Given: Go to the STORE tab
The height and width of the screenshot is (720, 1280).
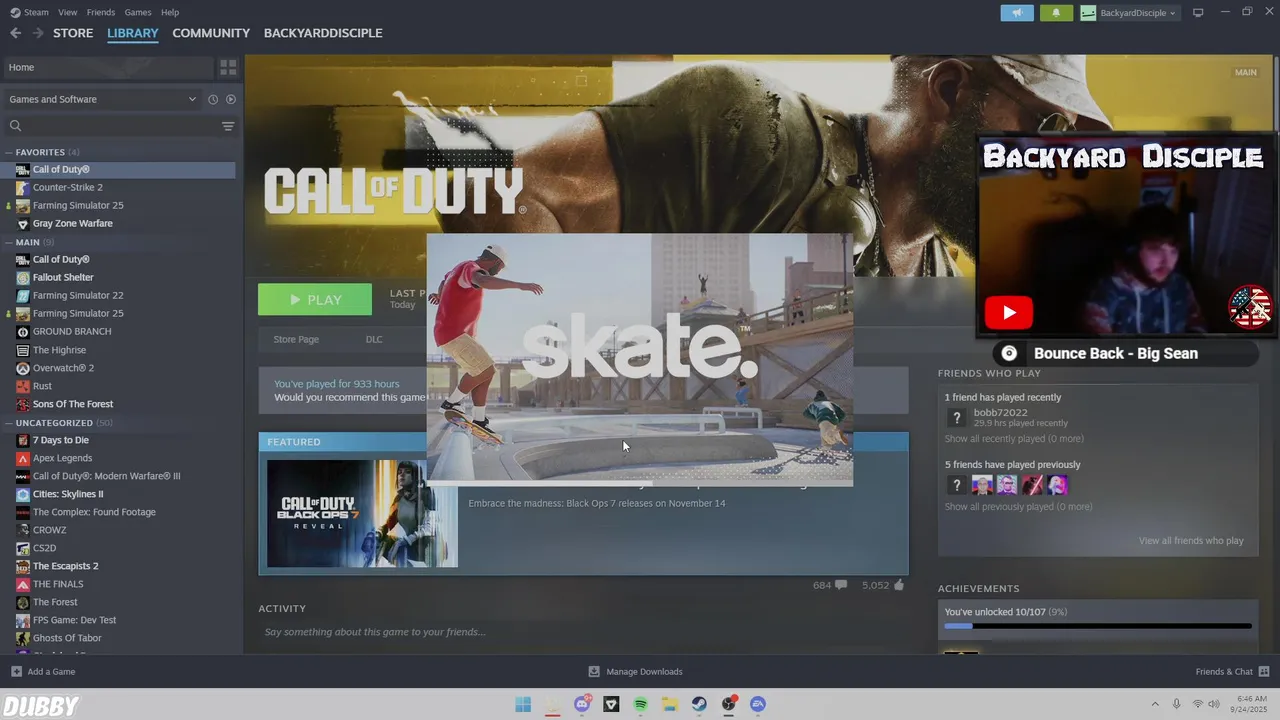Looking at the screenshot, I should point(73,33).
